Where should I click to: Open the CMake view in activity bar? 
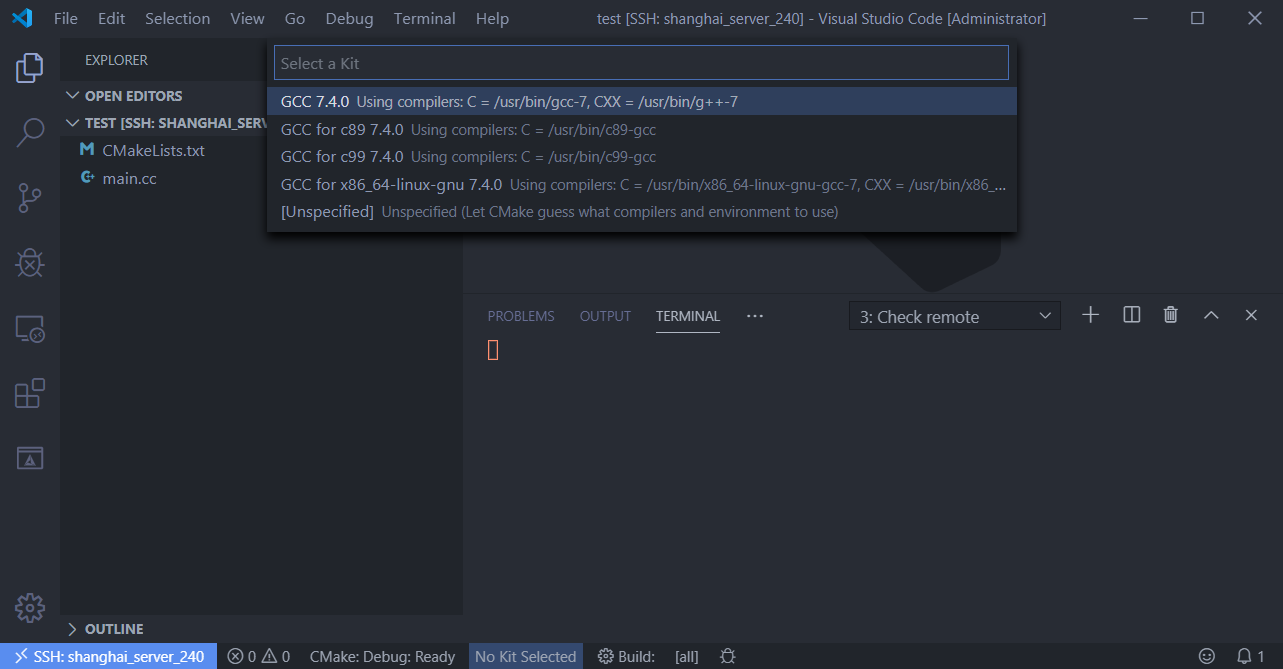click(30, 458)
